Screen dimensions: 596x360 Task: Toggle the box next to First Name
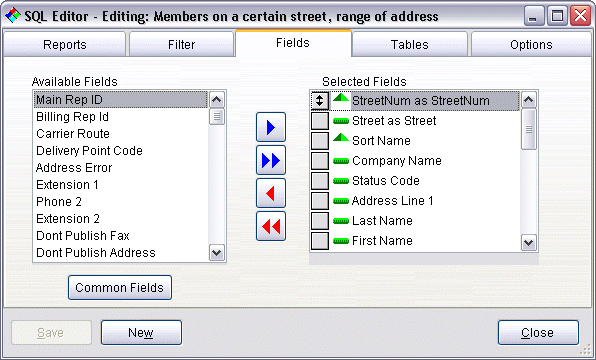320,241
